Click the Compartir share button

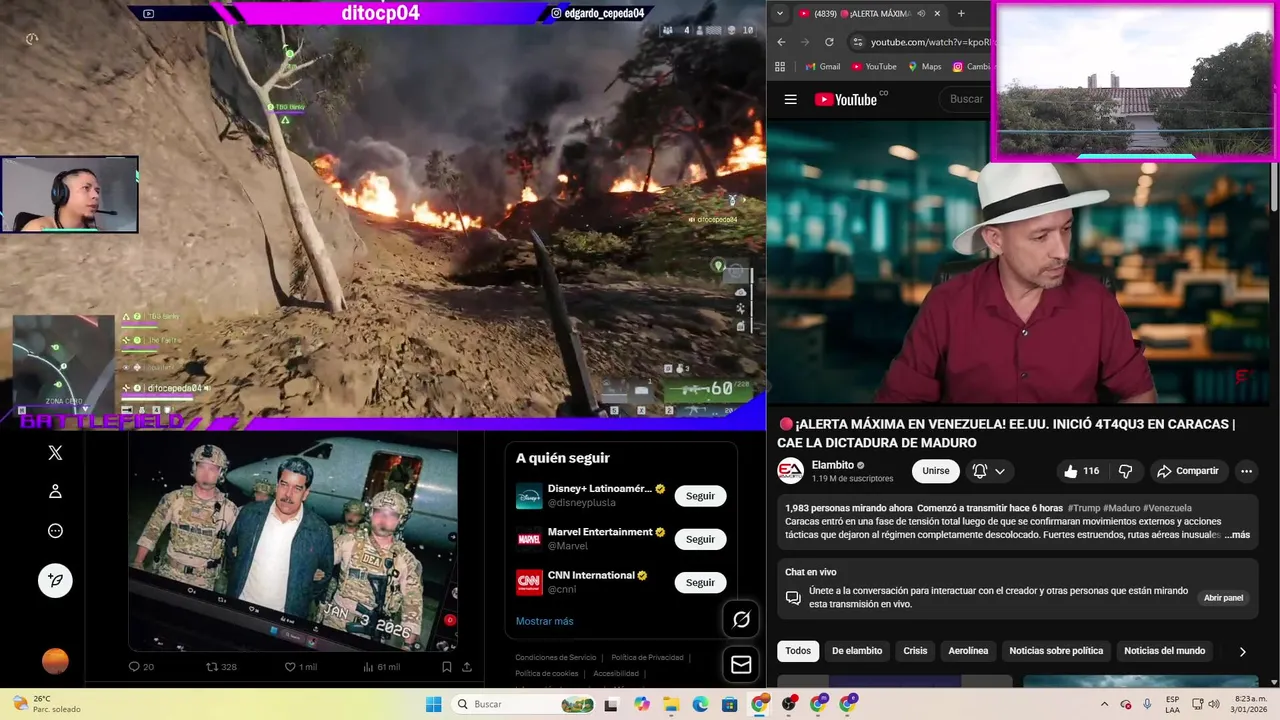[x=1188, y=471]
